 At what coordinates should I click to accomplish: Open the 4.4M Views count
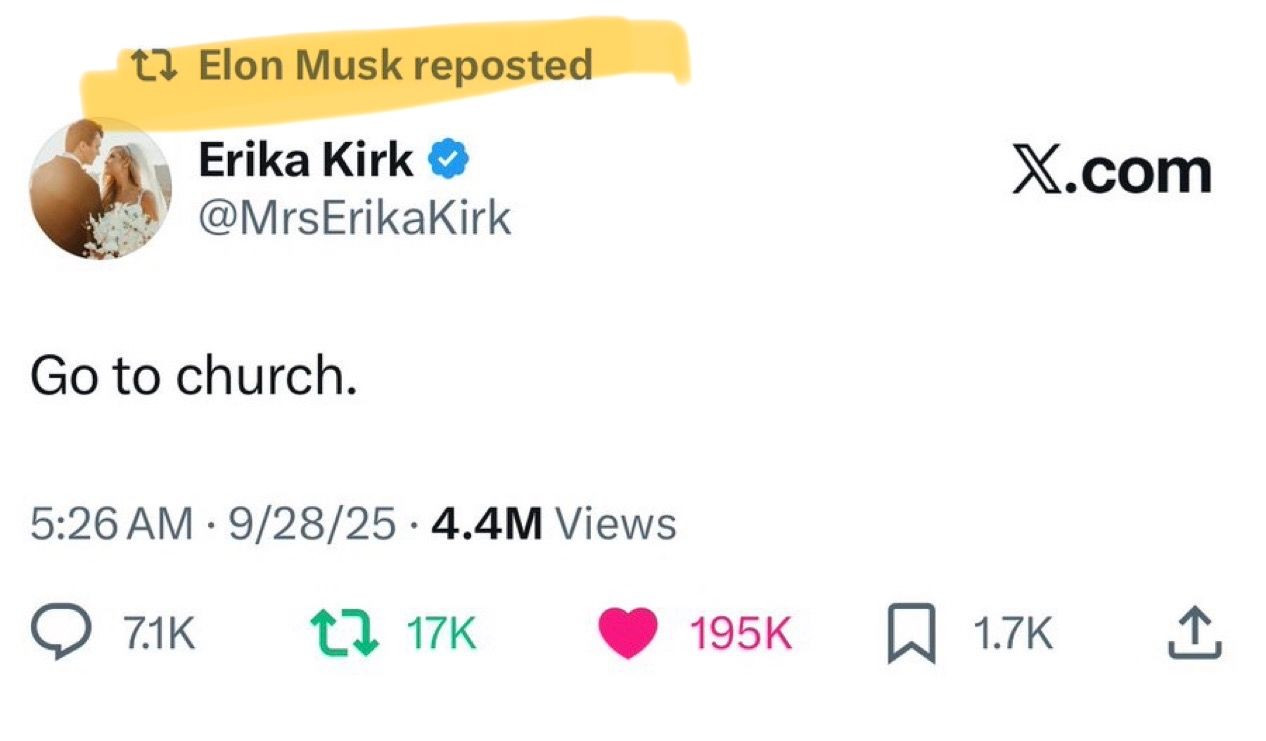click(553, 523)
